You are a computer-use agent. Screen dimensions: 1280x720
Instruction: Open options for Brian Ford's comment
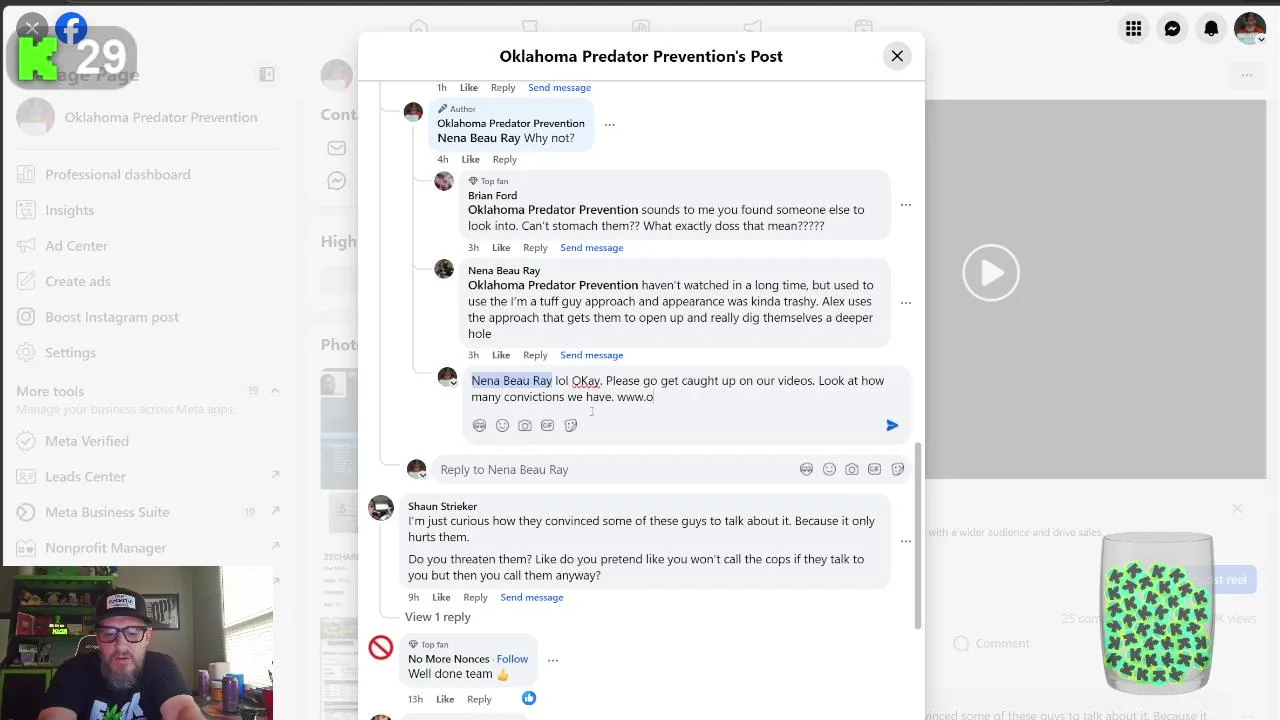tap(906, 205)
